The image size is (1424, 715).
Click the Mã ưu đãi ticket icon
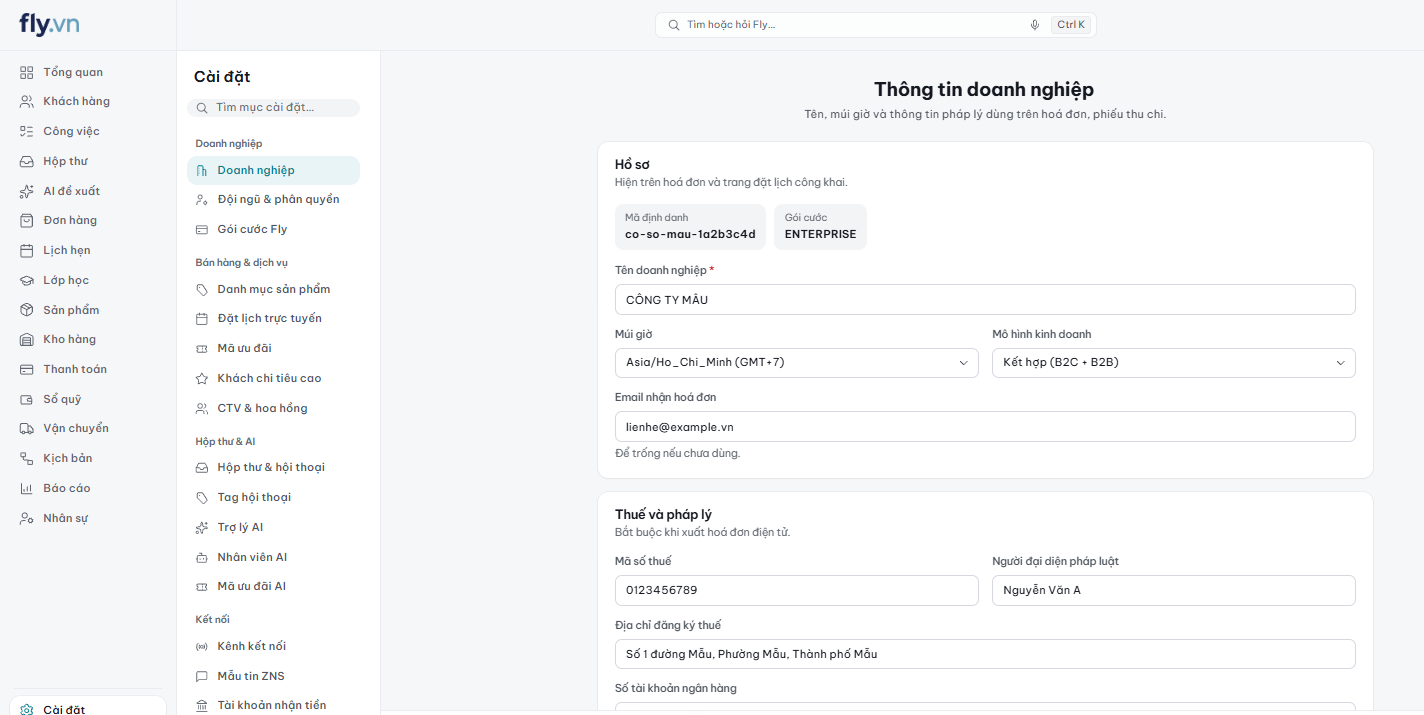202,348
